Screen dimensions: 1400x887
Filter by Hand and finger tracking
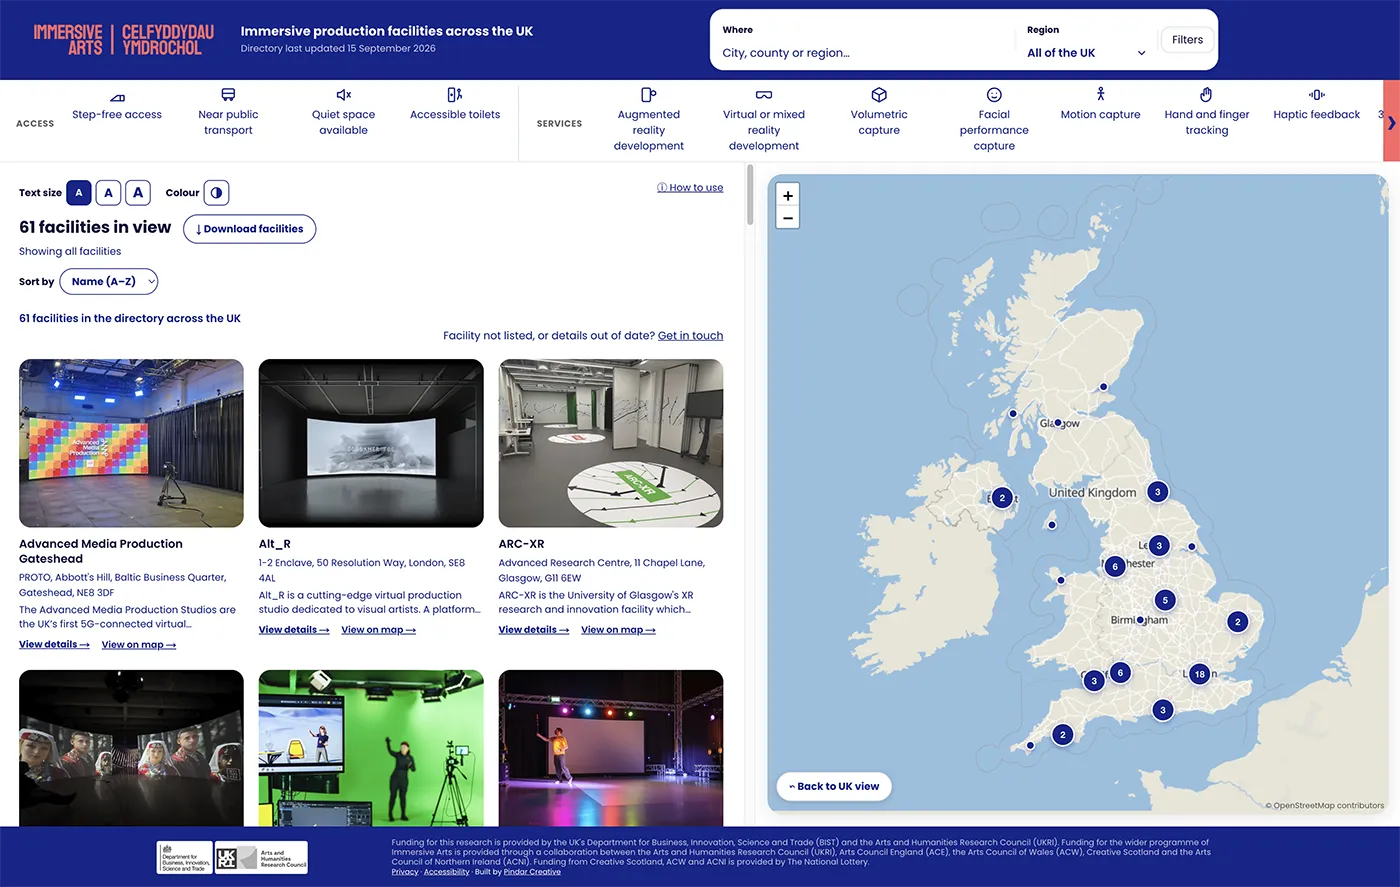(x=1207, y=112)
